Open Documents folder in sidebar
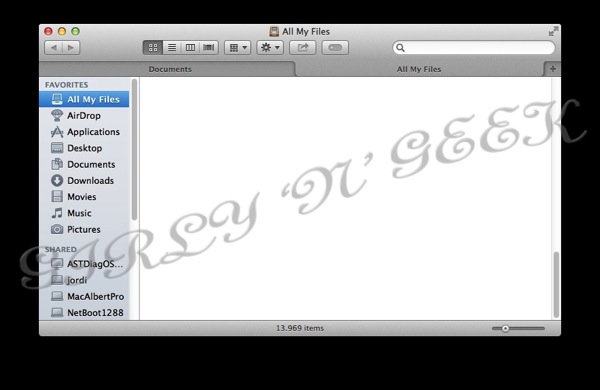 84,164
